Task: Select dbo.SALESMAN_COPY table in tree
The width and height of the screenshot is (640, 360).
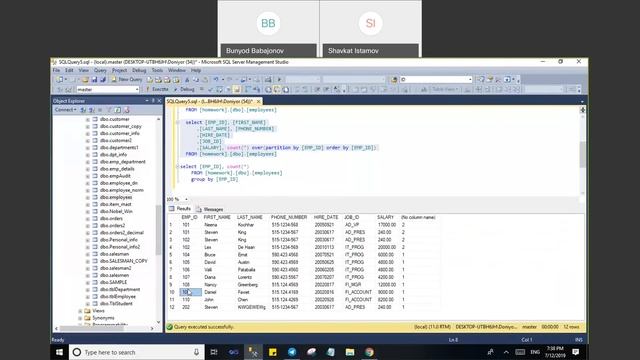Action: [123, 261]
